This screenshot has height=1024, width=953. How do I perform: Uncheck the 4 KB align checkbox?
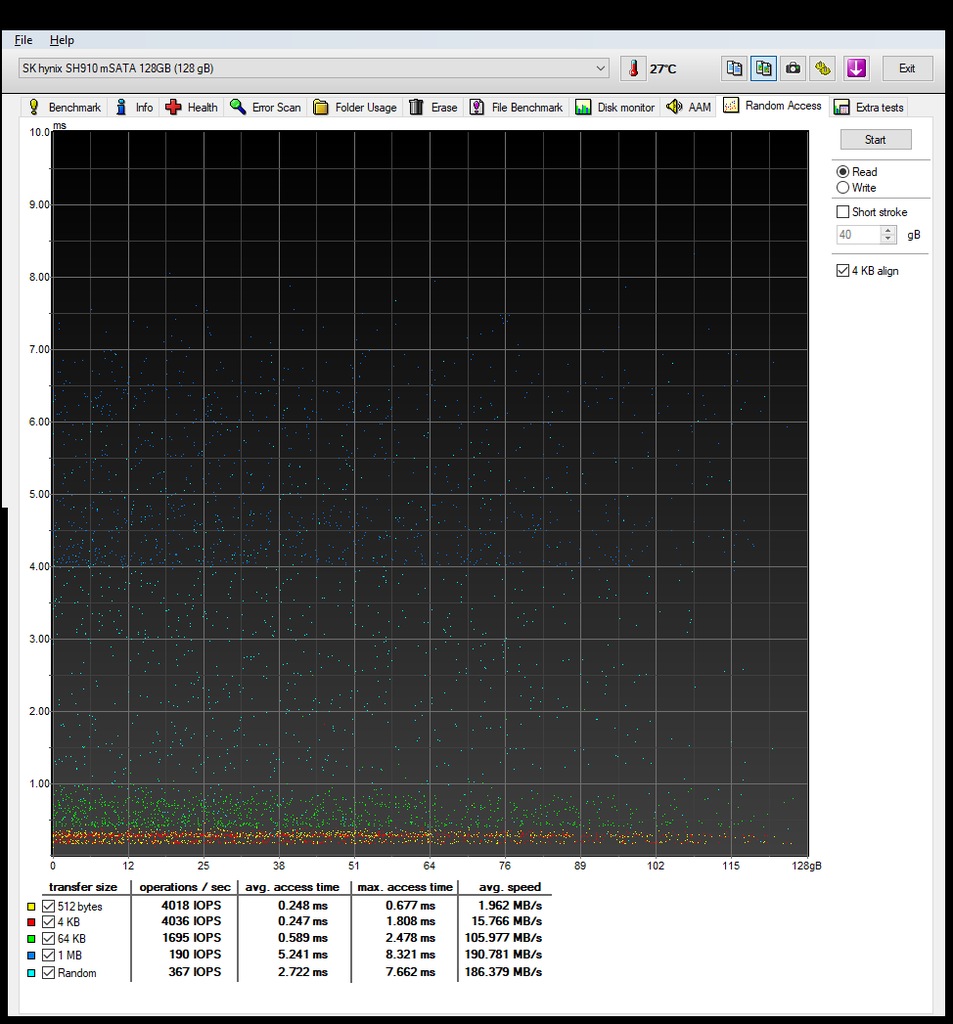coord(843,270)
